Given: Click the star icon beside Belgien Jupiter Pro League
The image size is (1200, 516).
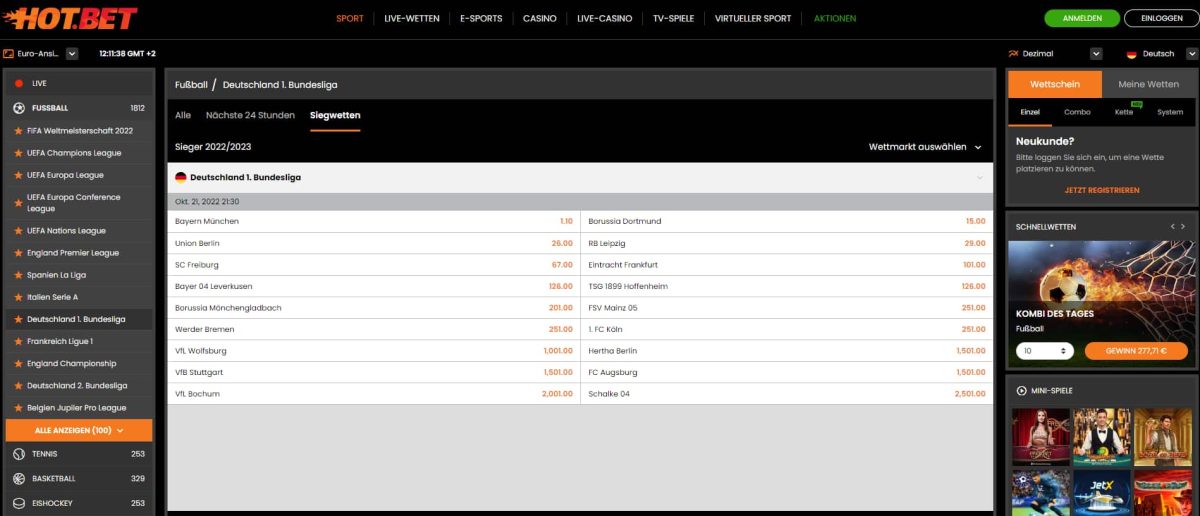Looking at the screenshot, I should (x=18, y=408).
